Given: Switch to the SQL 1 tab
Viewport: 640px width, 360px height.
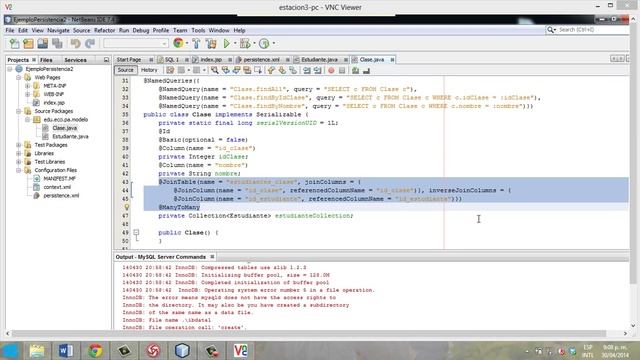Looking at the screenshot, I should (172, 60).
